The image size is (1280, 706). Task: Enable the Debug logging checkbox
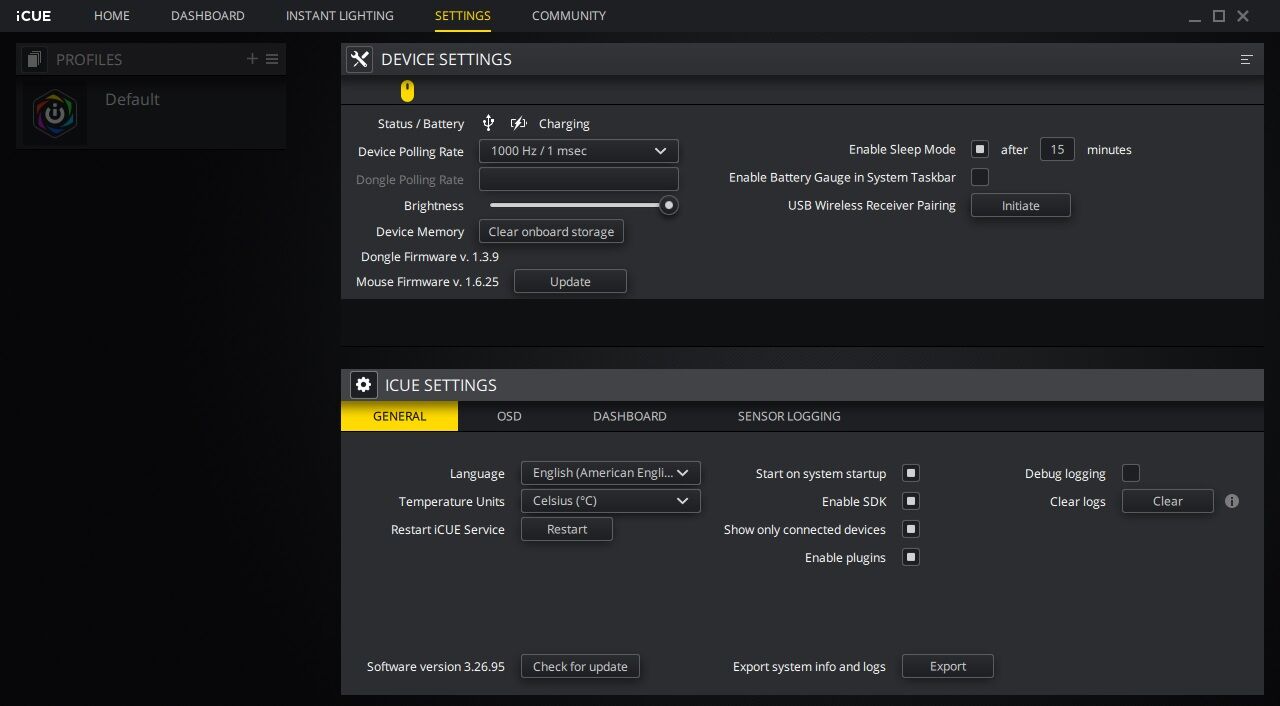point(1131,473)
